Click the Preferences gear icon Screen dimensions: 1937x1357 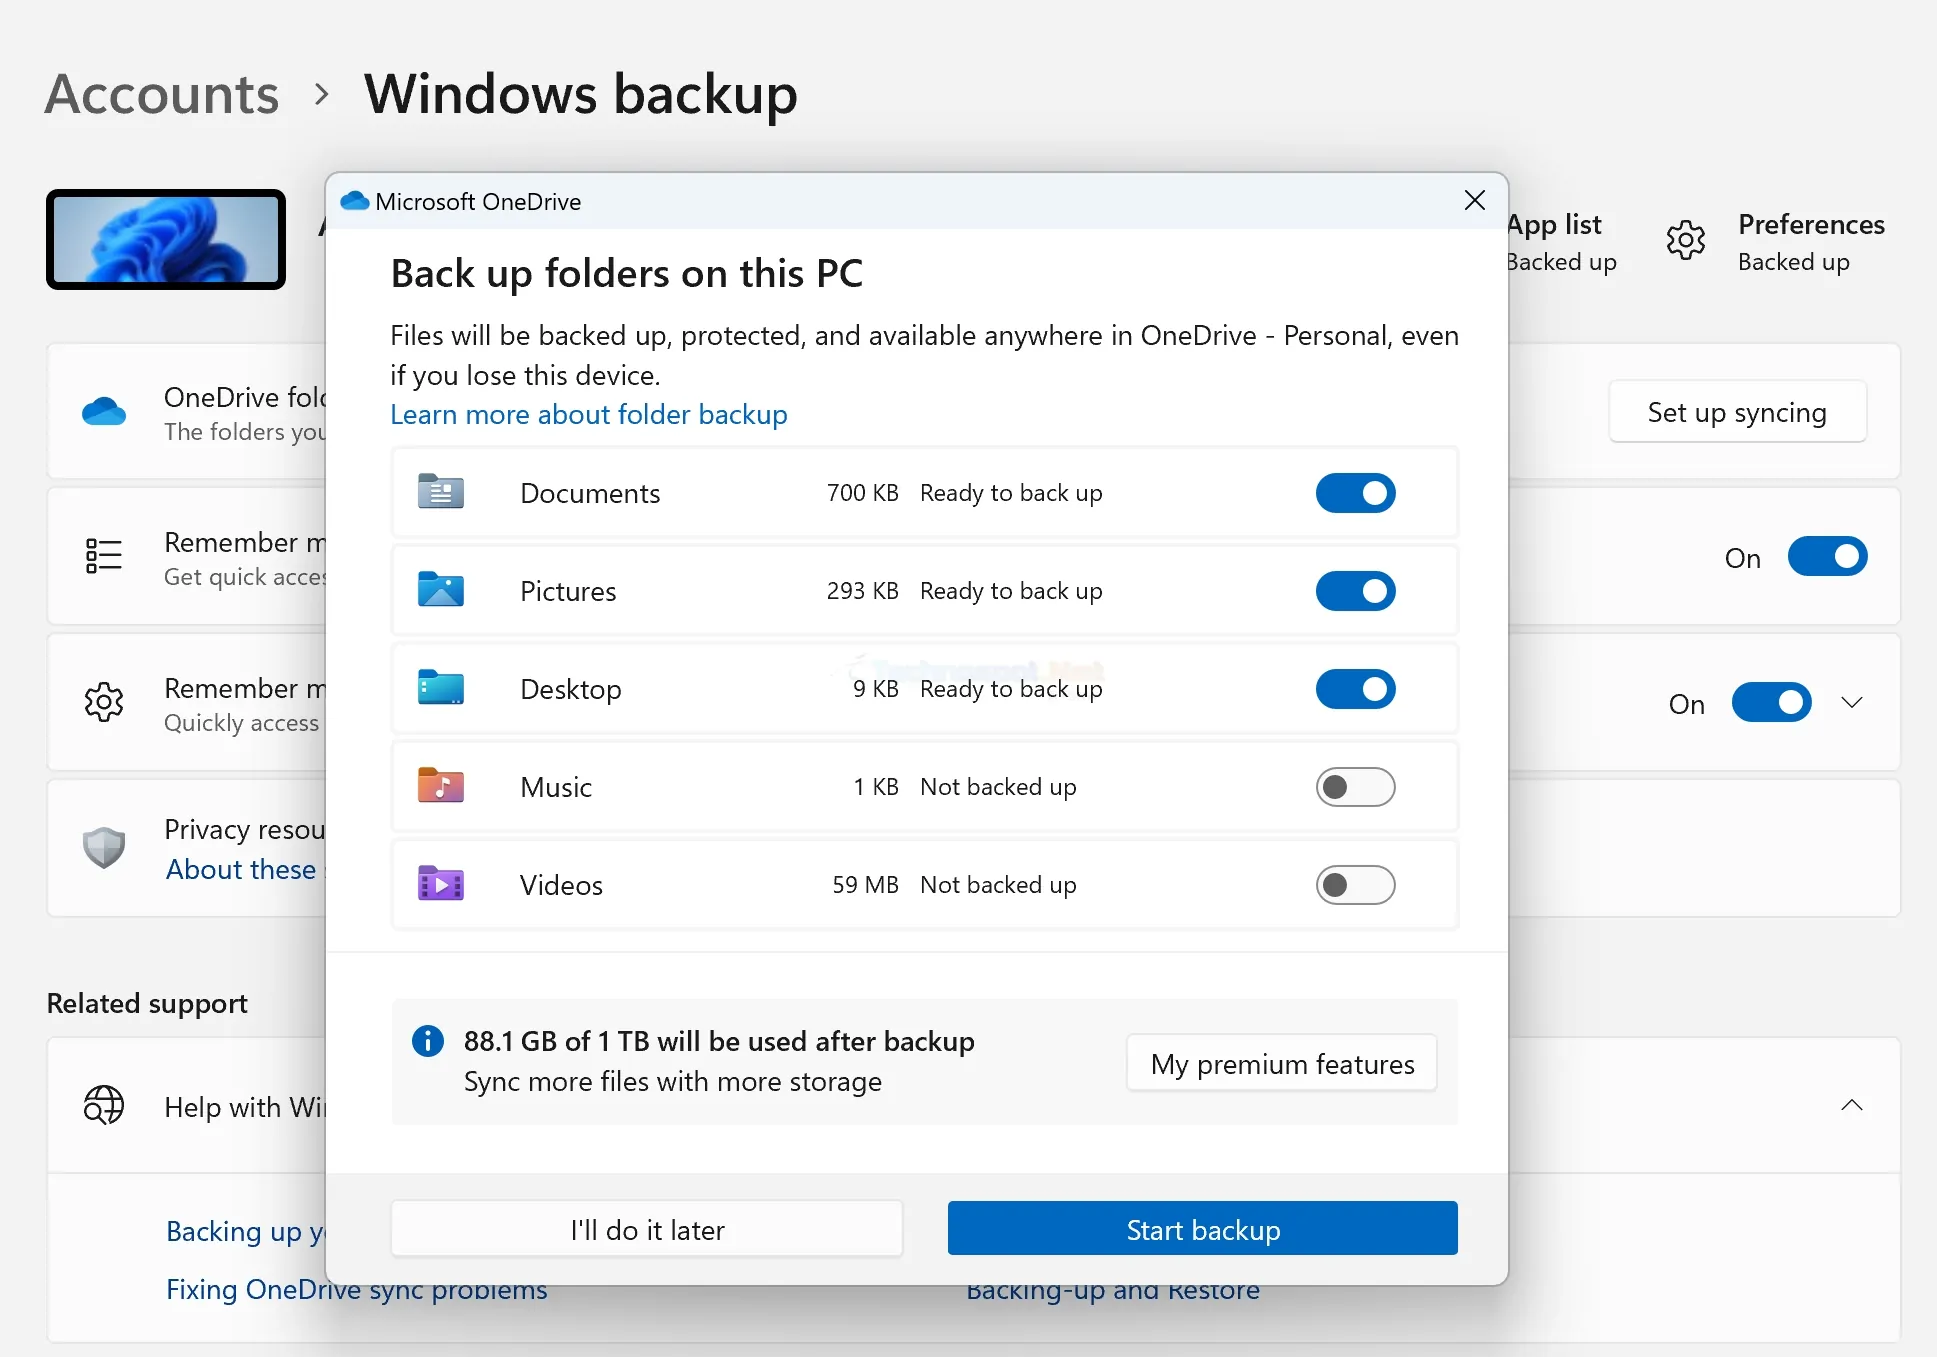coord(1686,240)
